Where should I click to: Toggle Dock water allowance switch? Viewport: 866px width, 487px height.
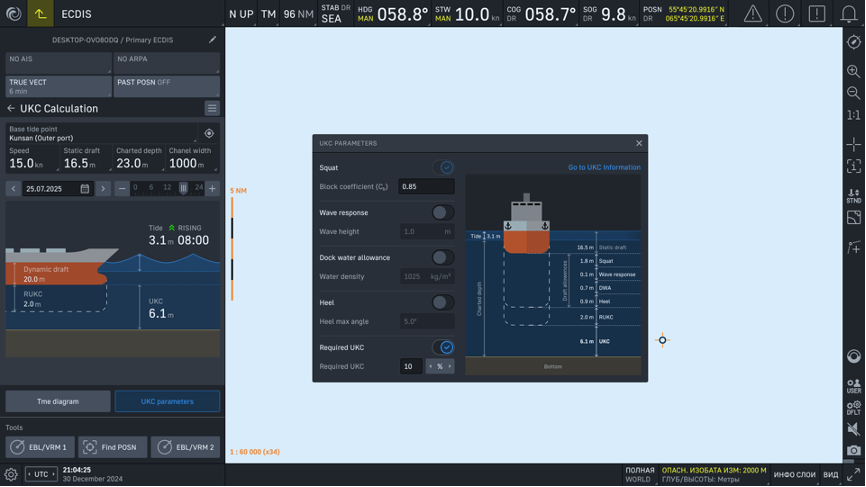click(x=443, y=257)
